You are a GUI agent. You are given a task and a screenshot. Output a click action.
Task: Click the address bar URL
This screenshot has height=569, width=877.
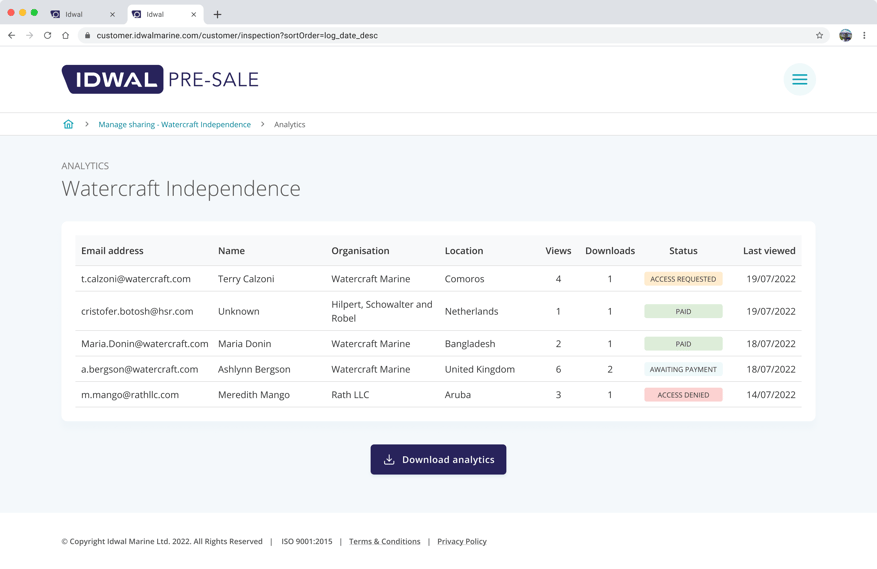click(237, 35)
